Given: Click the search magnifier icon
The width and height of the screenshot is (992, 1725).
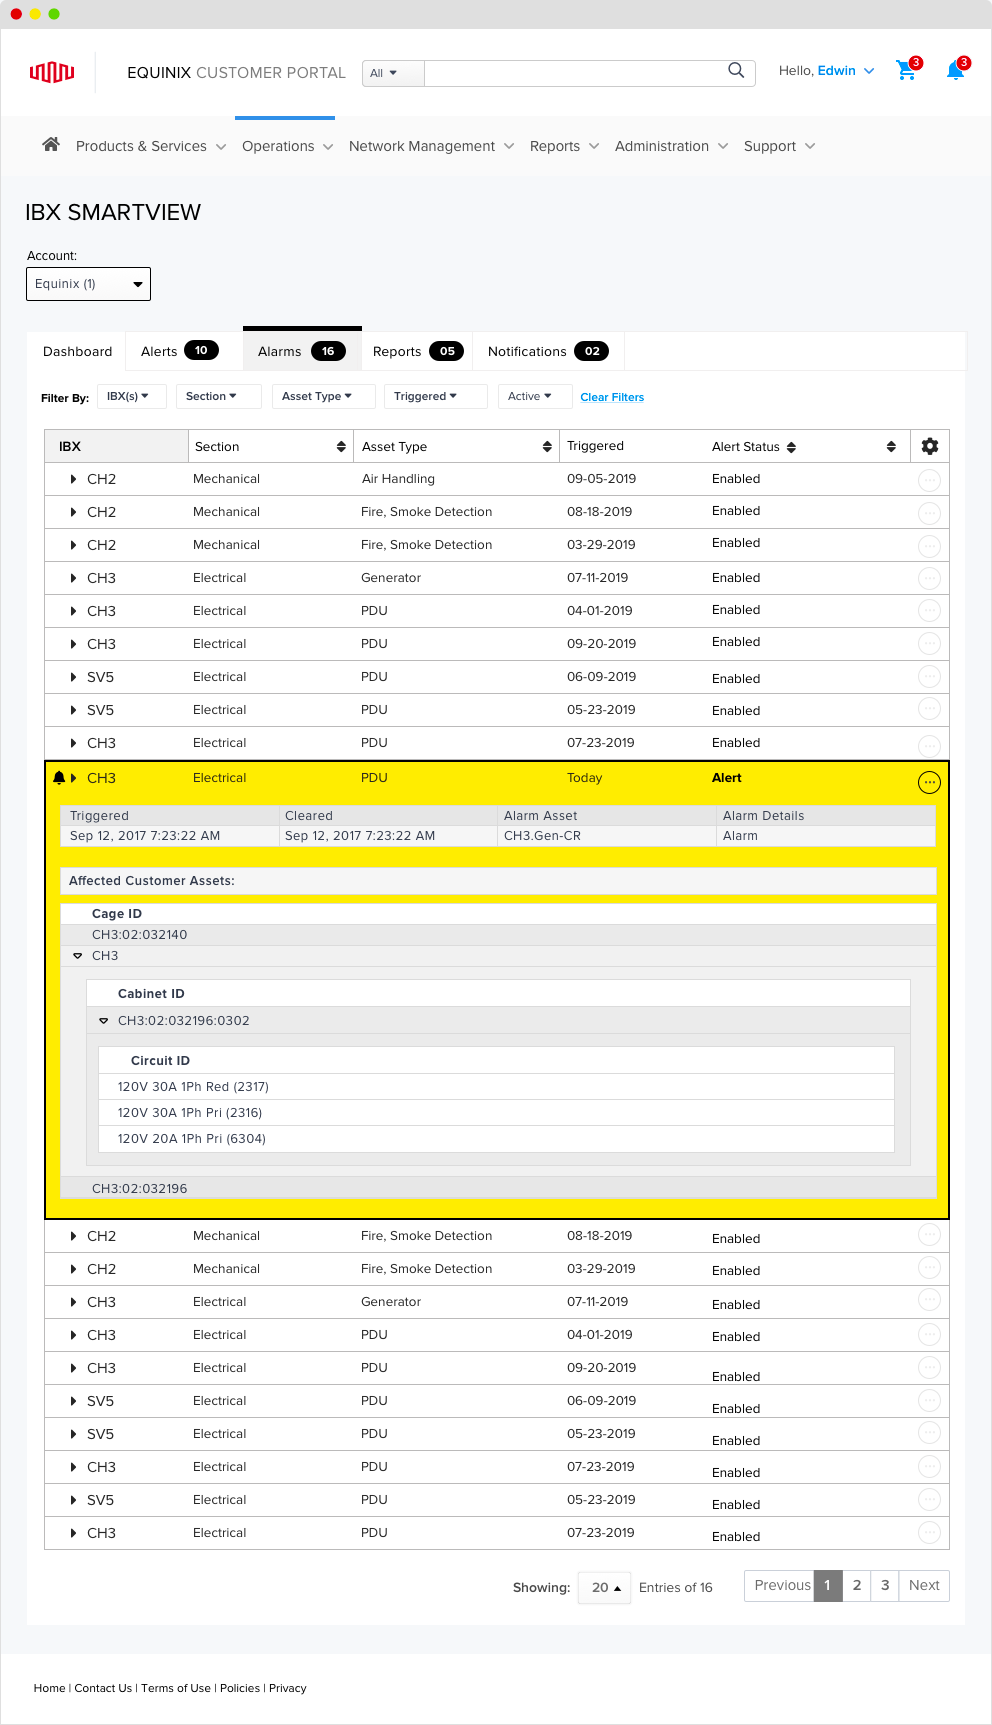Looking at the screenshot, I should 736,70.
